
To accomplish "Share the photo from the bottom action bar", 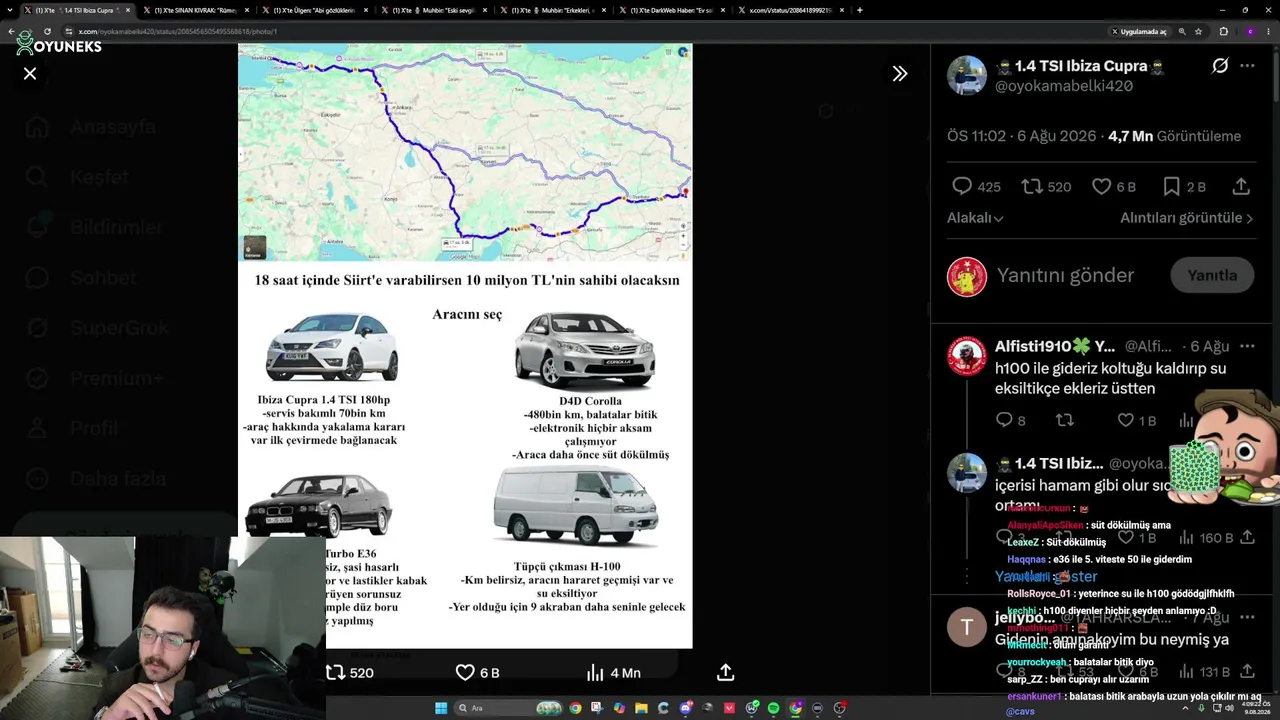I will (726, 673).
